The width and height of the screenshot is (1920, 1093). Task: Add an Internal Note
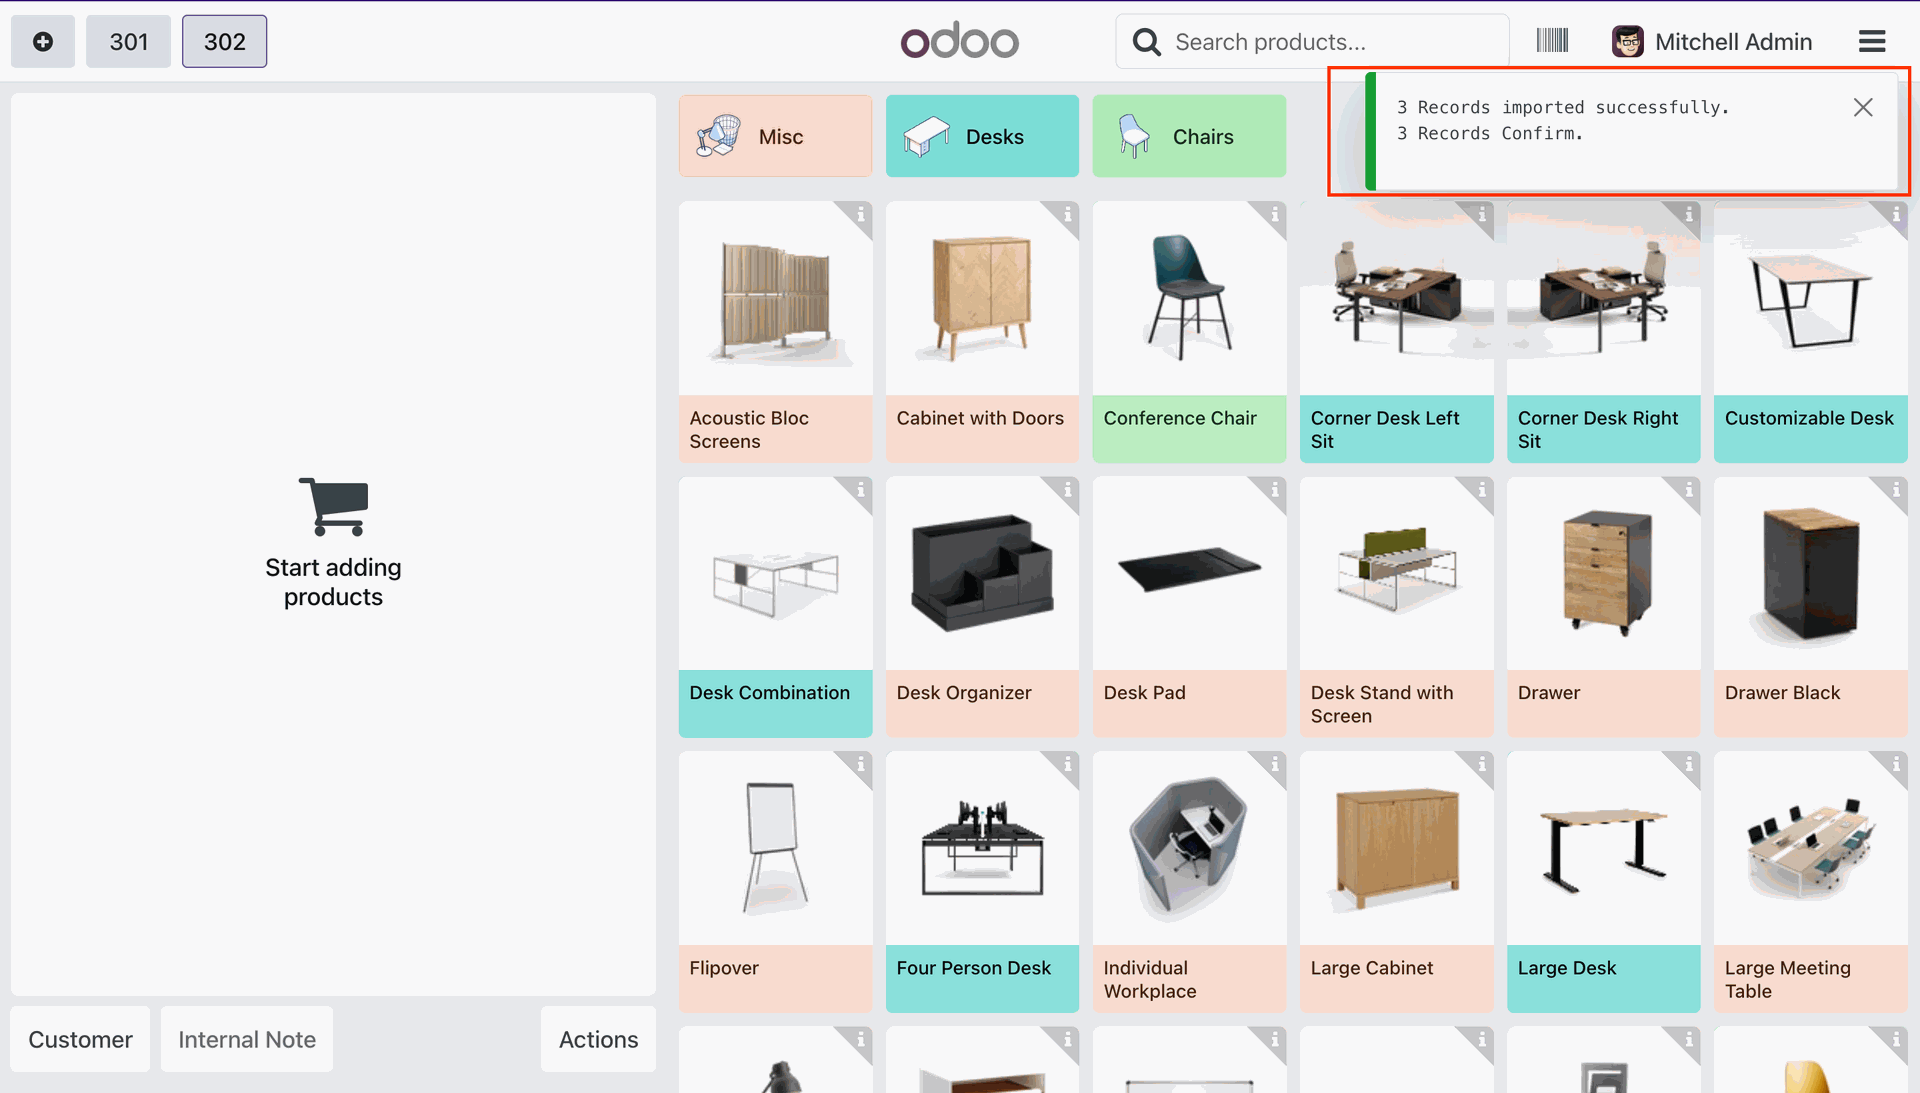click(247, 1040)
